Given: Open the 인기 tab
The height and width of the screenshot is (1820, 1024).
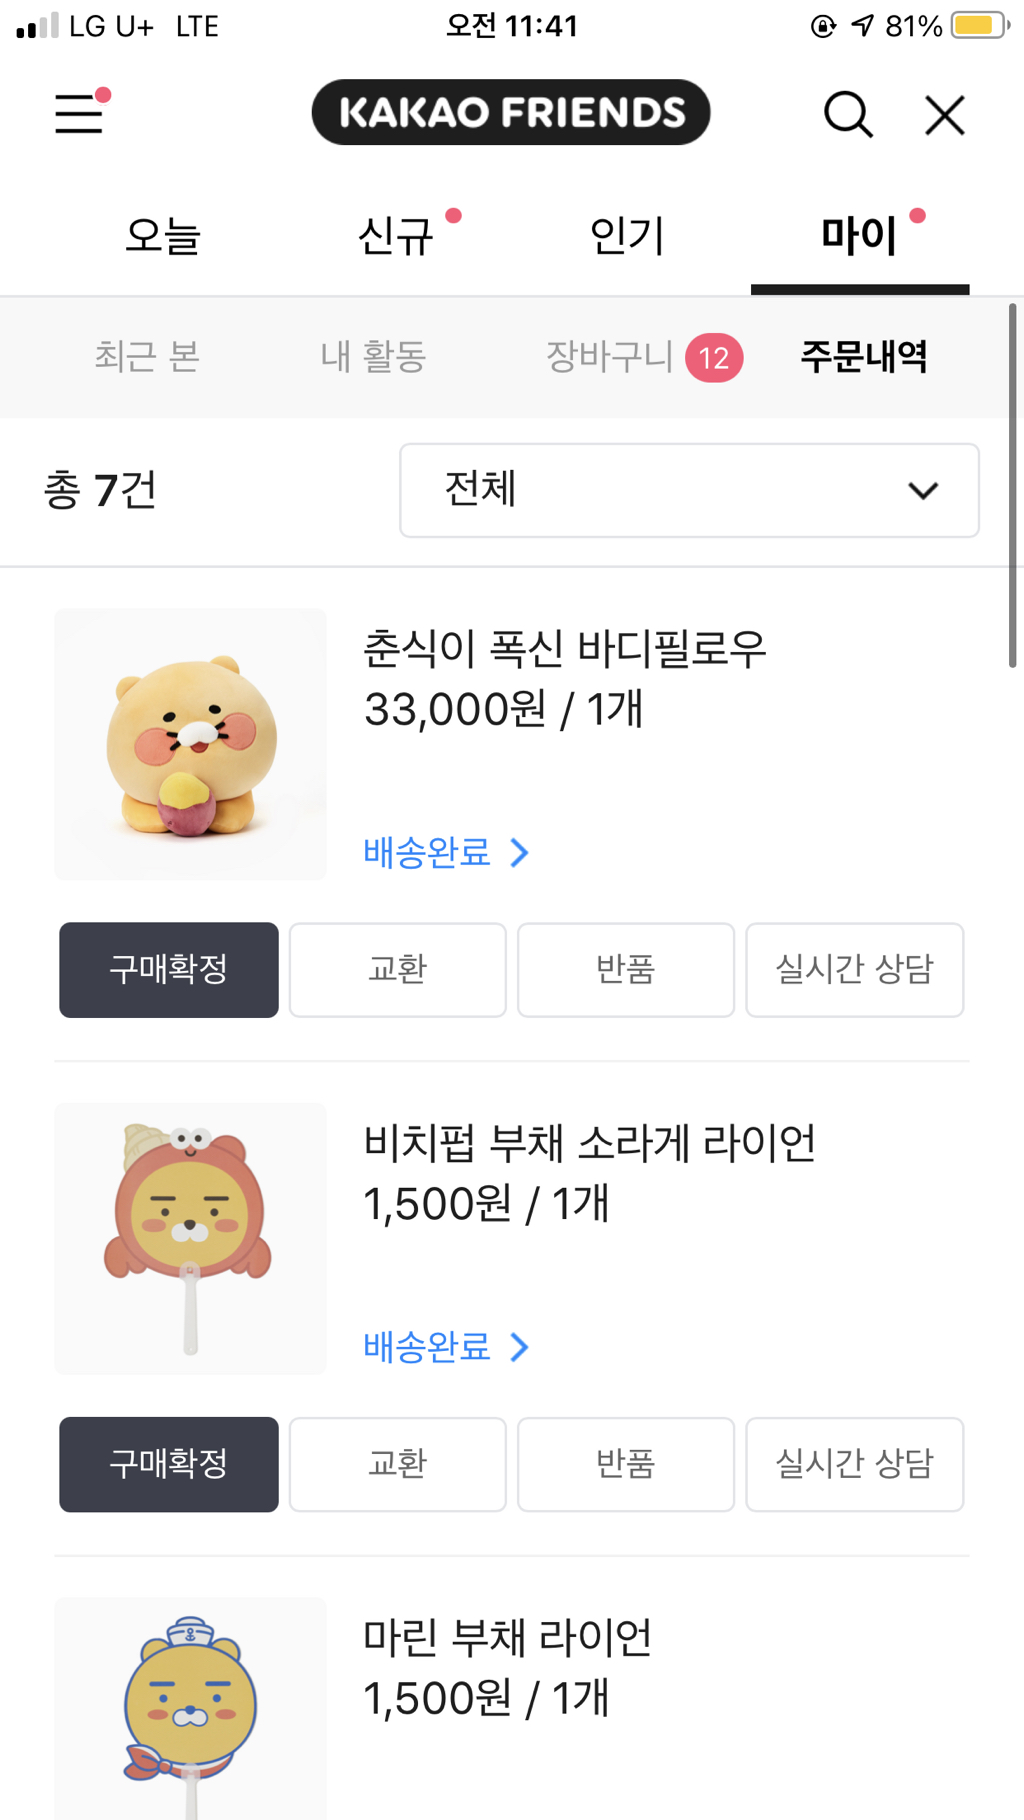Looking at the screenshot, I should point(627,236).
